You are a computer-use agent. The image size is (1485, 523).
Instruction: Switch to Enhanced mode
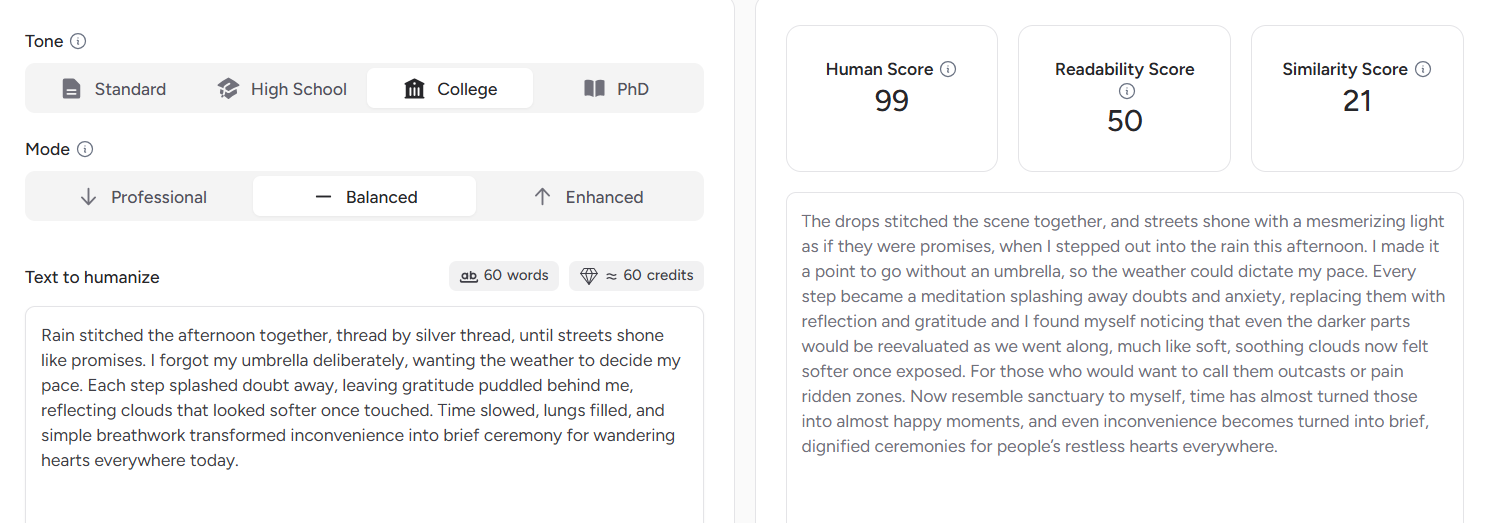point(588,197)
